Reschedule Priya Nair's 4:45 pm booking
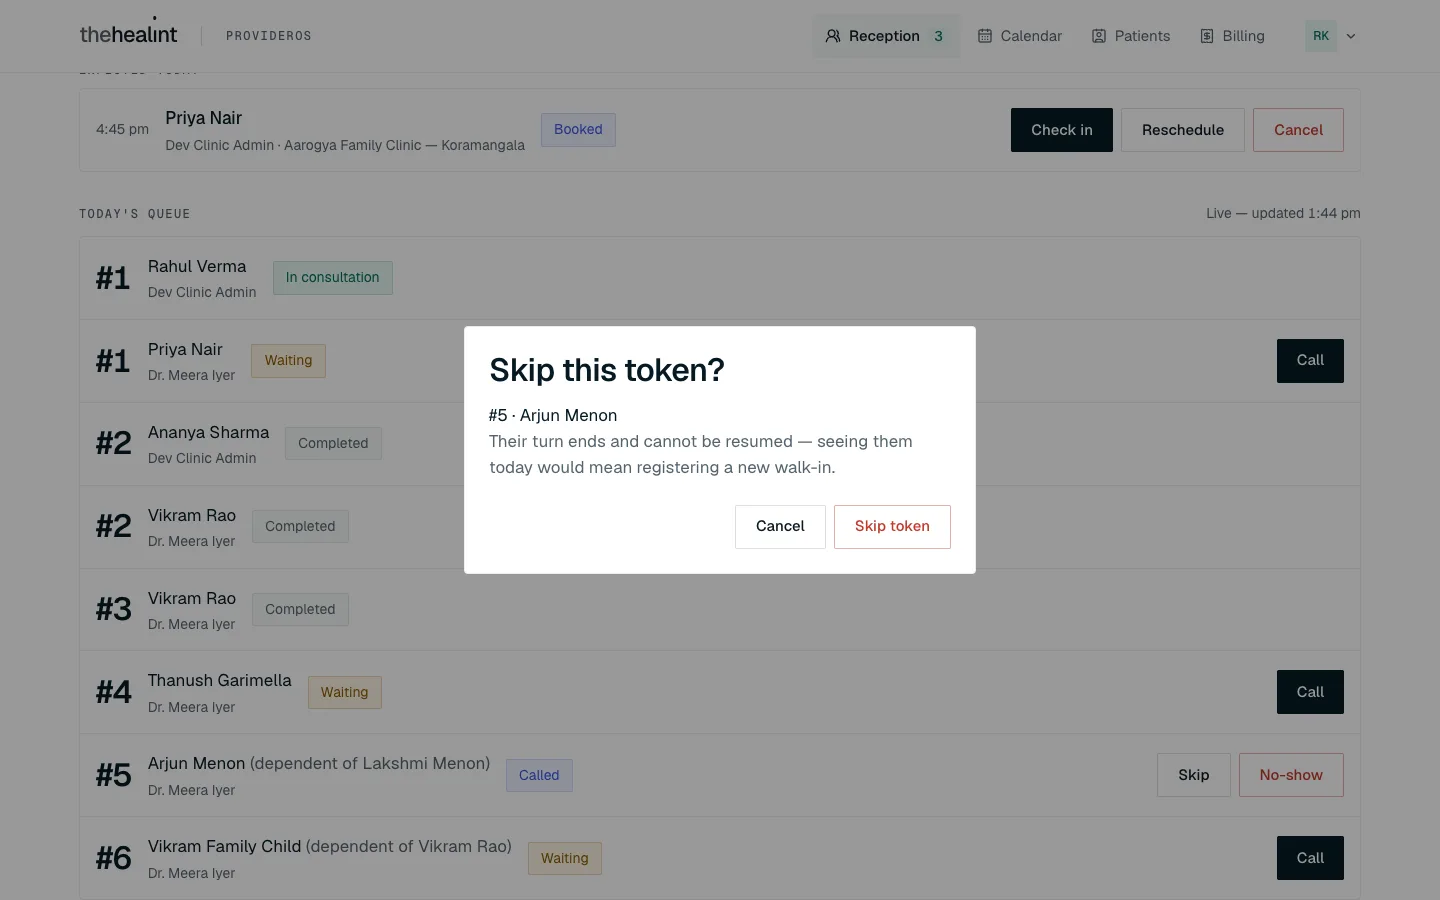This screenshot has width=1440, height=900. tap(1183, 130)
